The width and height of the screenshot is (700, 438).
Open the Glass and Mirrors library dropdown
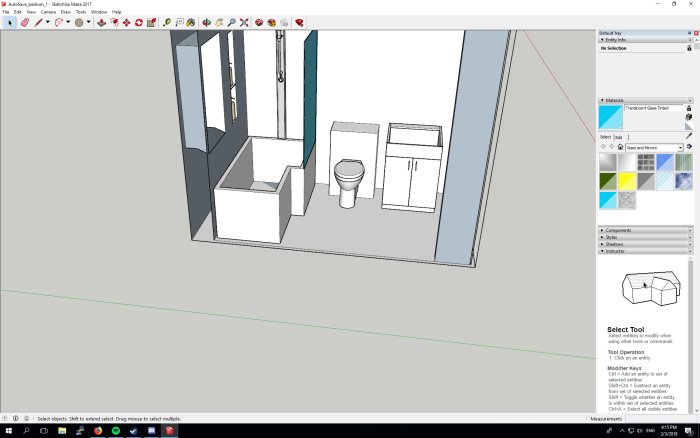tap(654, 147)
